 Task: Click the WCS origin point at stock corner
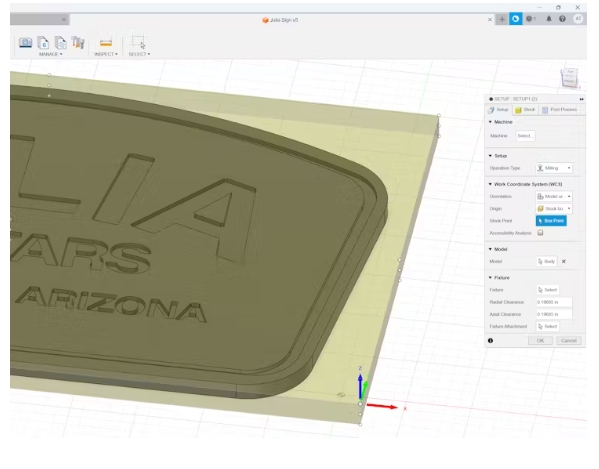pyautogui.click(x=360, y=404)
